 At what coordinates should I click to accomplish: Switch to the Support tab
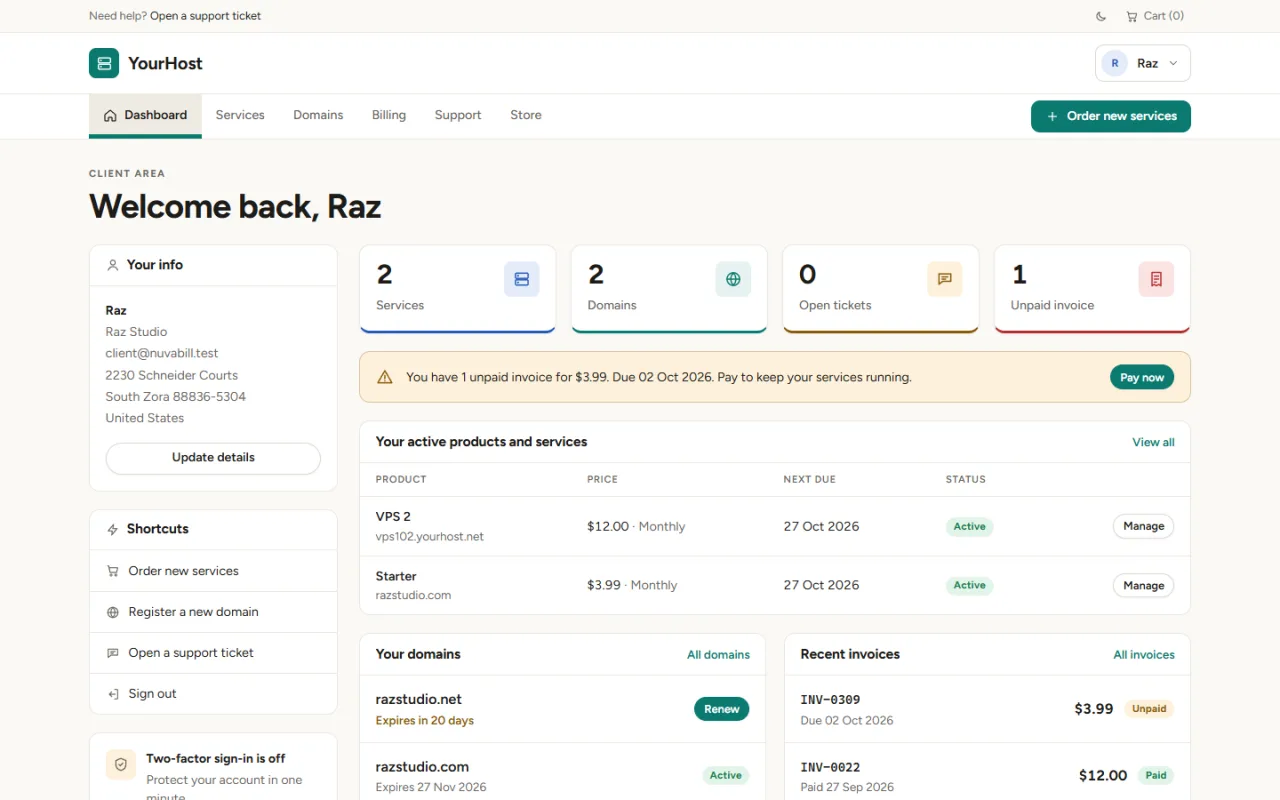(x=458, y=115)
